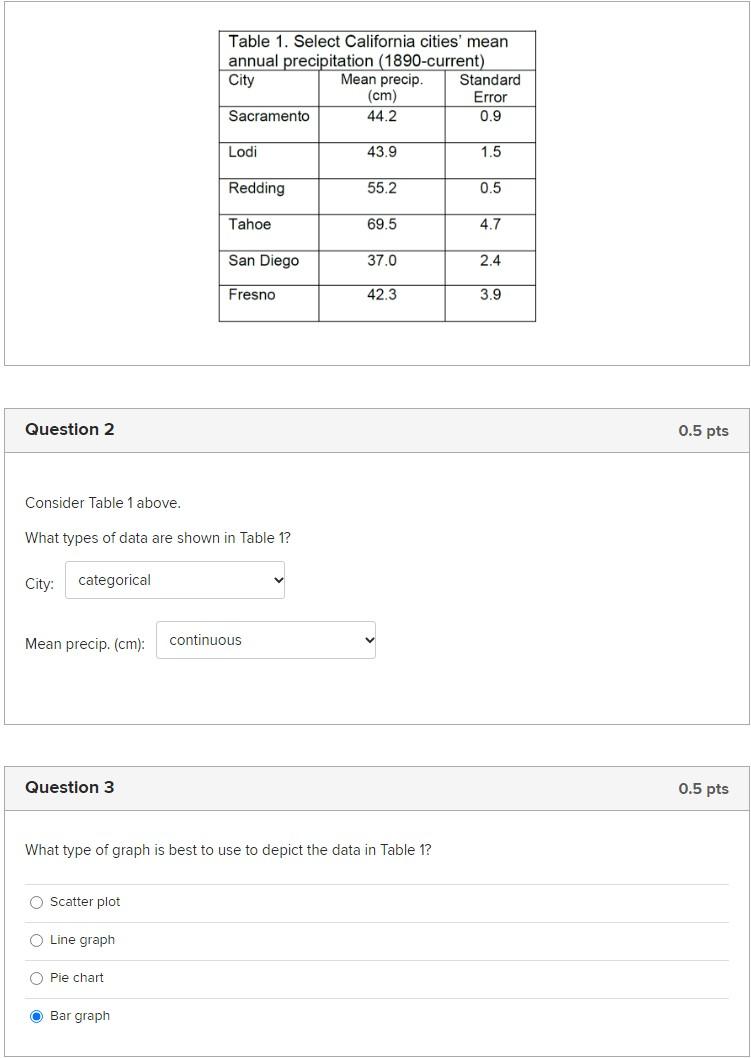Choose Pie chart as the answer
Viewport: 751px width, 1058px height.
[36, 978]
